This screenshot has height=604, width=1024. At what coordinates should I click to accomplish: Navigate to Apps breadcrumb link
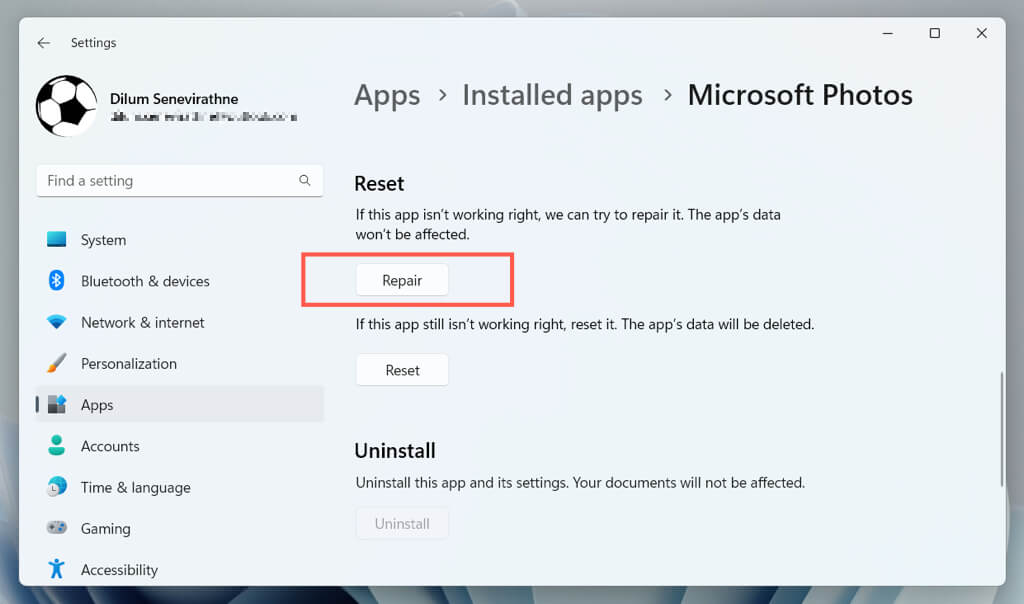[387, 95]
